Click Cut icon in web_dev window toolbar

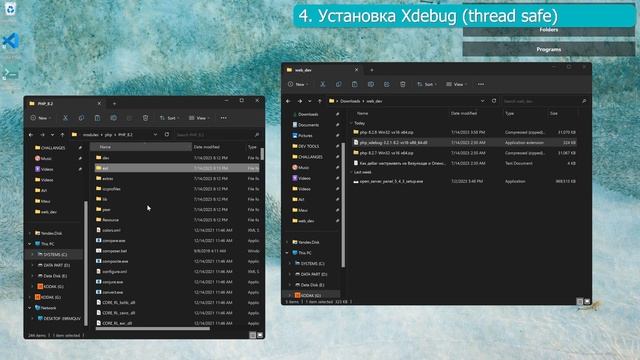(322, 84)
